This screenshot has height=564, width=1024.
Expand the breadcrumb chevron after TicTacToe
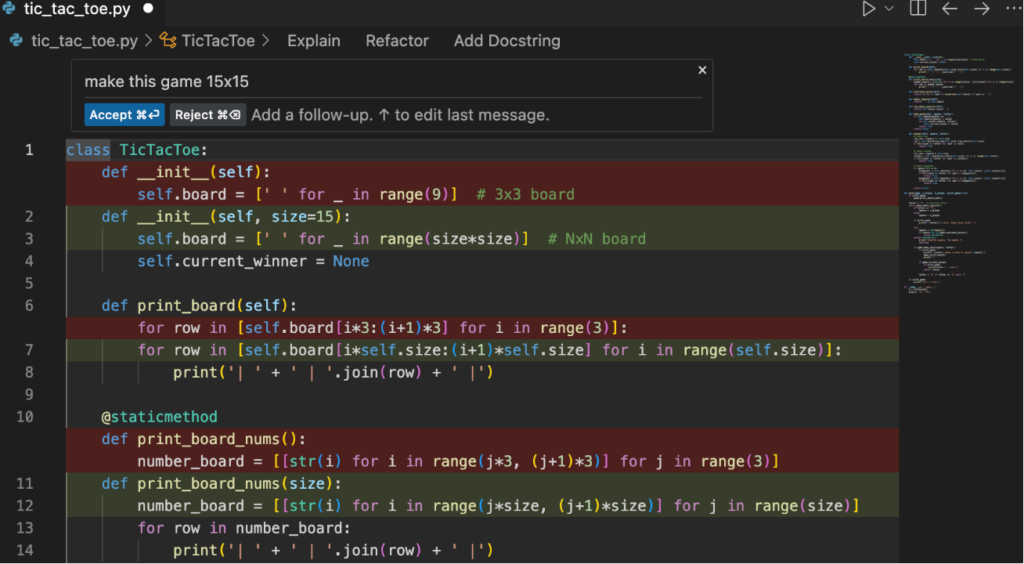tap(265, 41)
